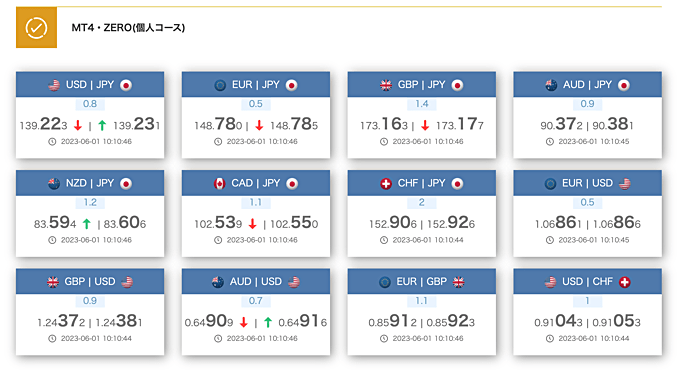Screen dimensions: 680x377
Task: Click the MT4・ZERO(個人コース) heading
Action: (128, 28)
